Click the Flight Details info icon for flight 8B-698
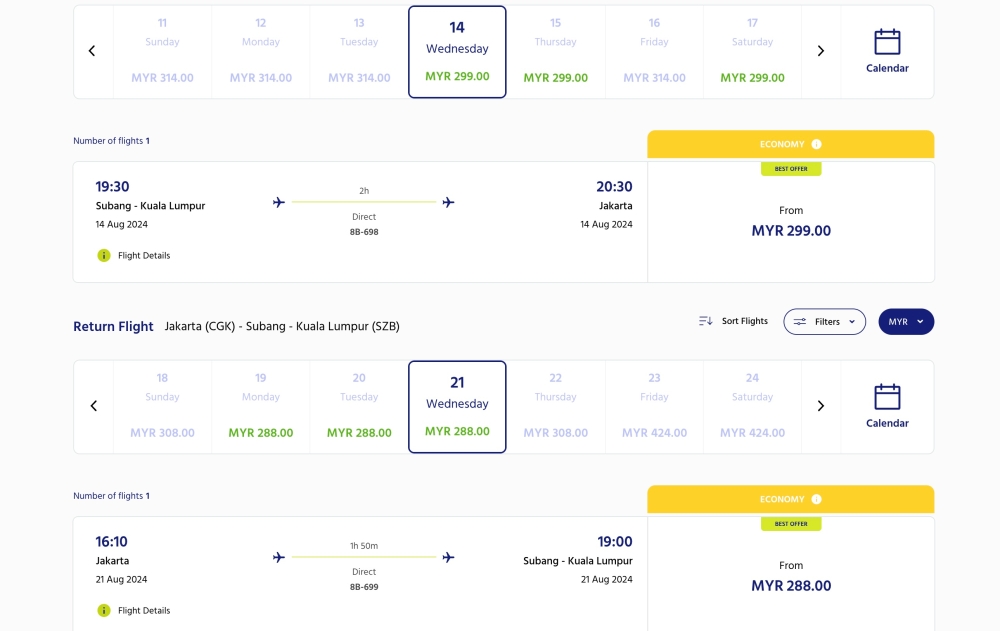1000x631 pixels. pyautogui.click(x=105, y=255)
